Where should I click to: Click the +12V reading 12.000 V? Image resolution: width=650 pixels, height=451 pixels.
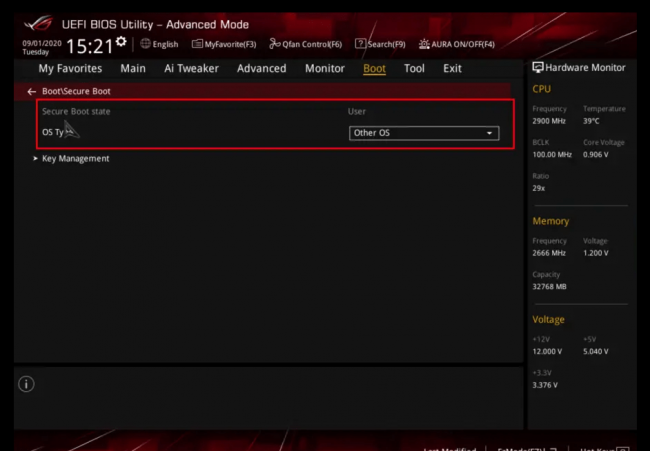[x=547, y=352]
